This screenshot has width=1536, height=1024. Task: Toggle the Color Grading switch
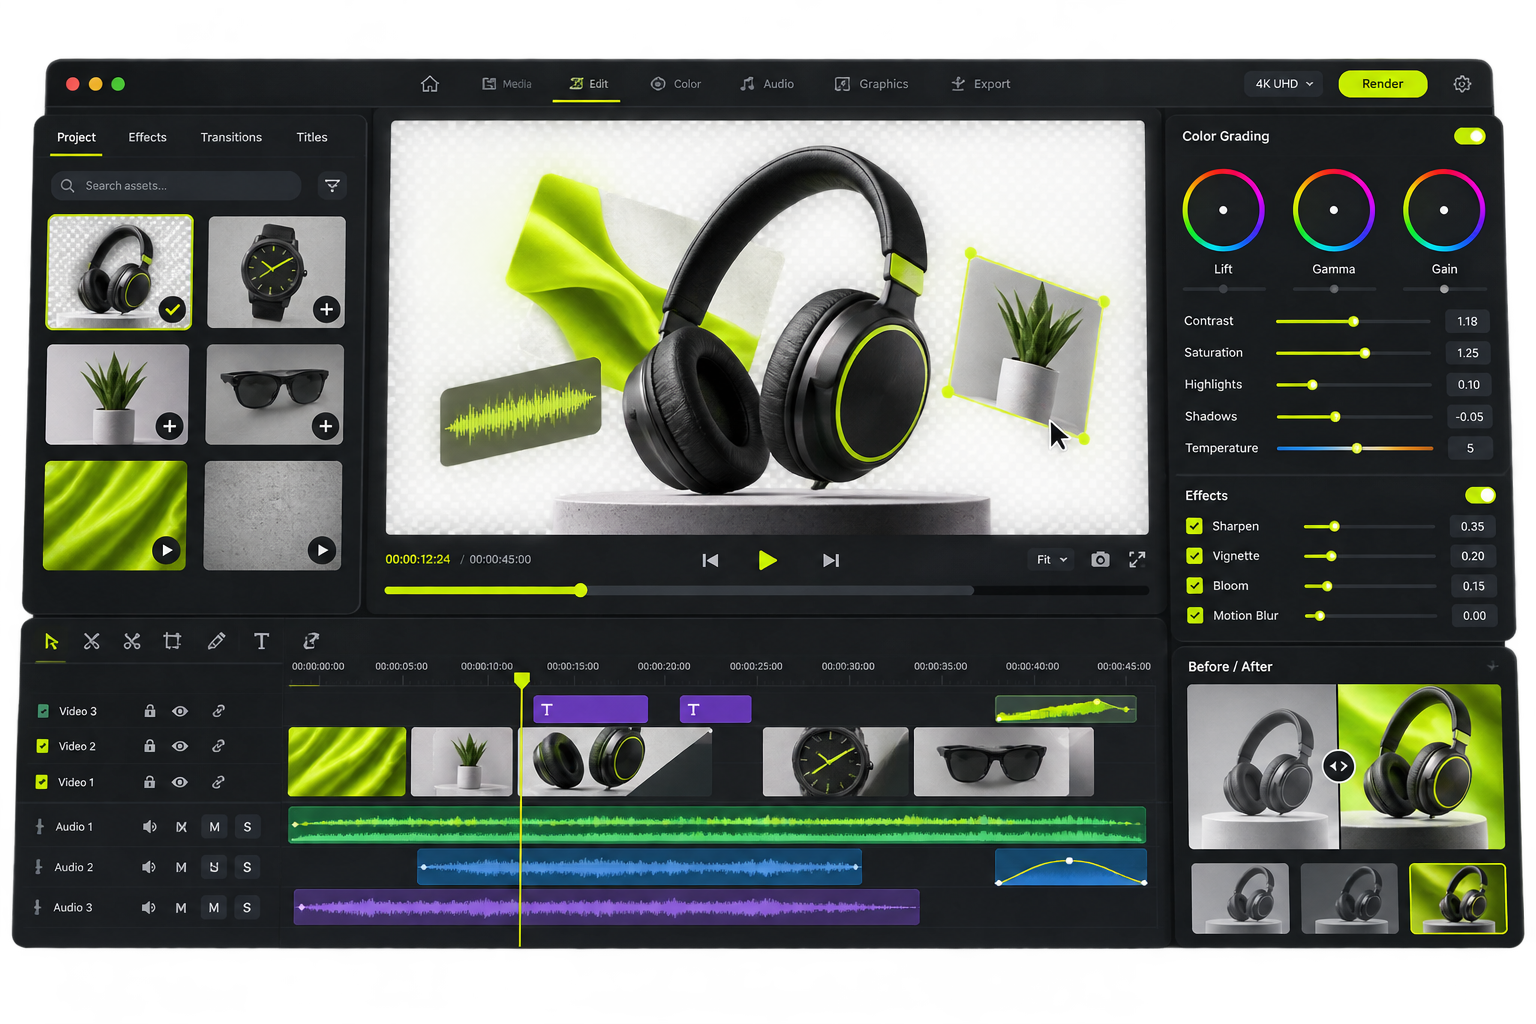point(1469,136)
